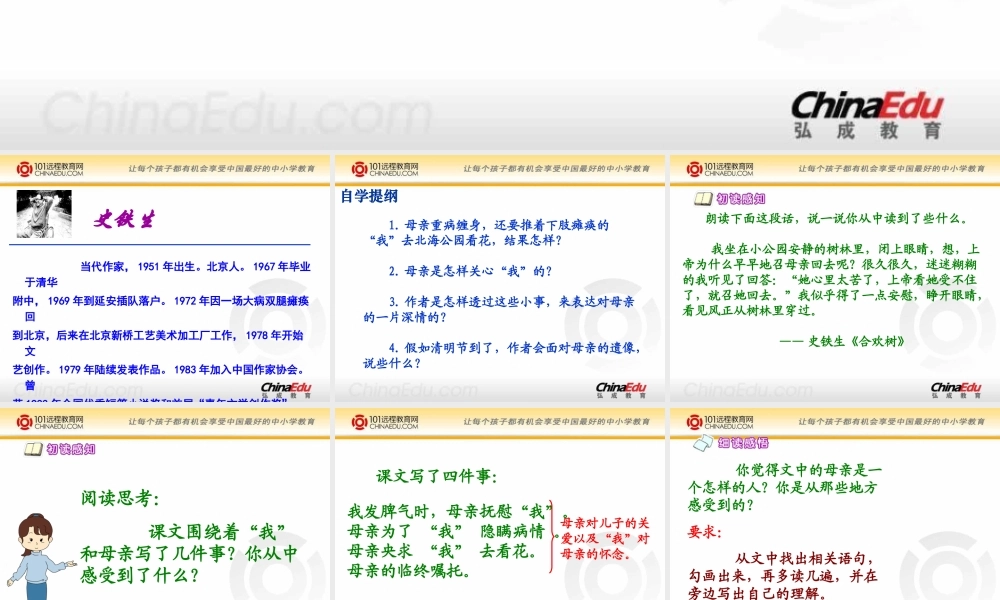Select question 2 母亲是怎样关心“我”的
The width and height of the screenshot is (1000, 600).
point(471,271)
